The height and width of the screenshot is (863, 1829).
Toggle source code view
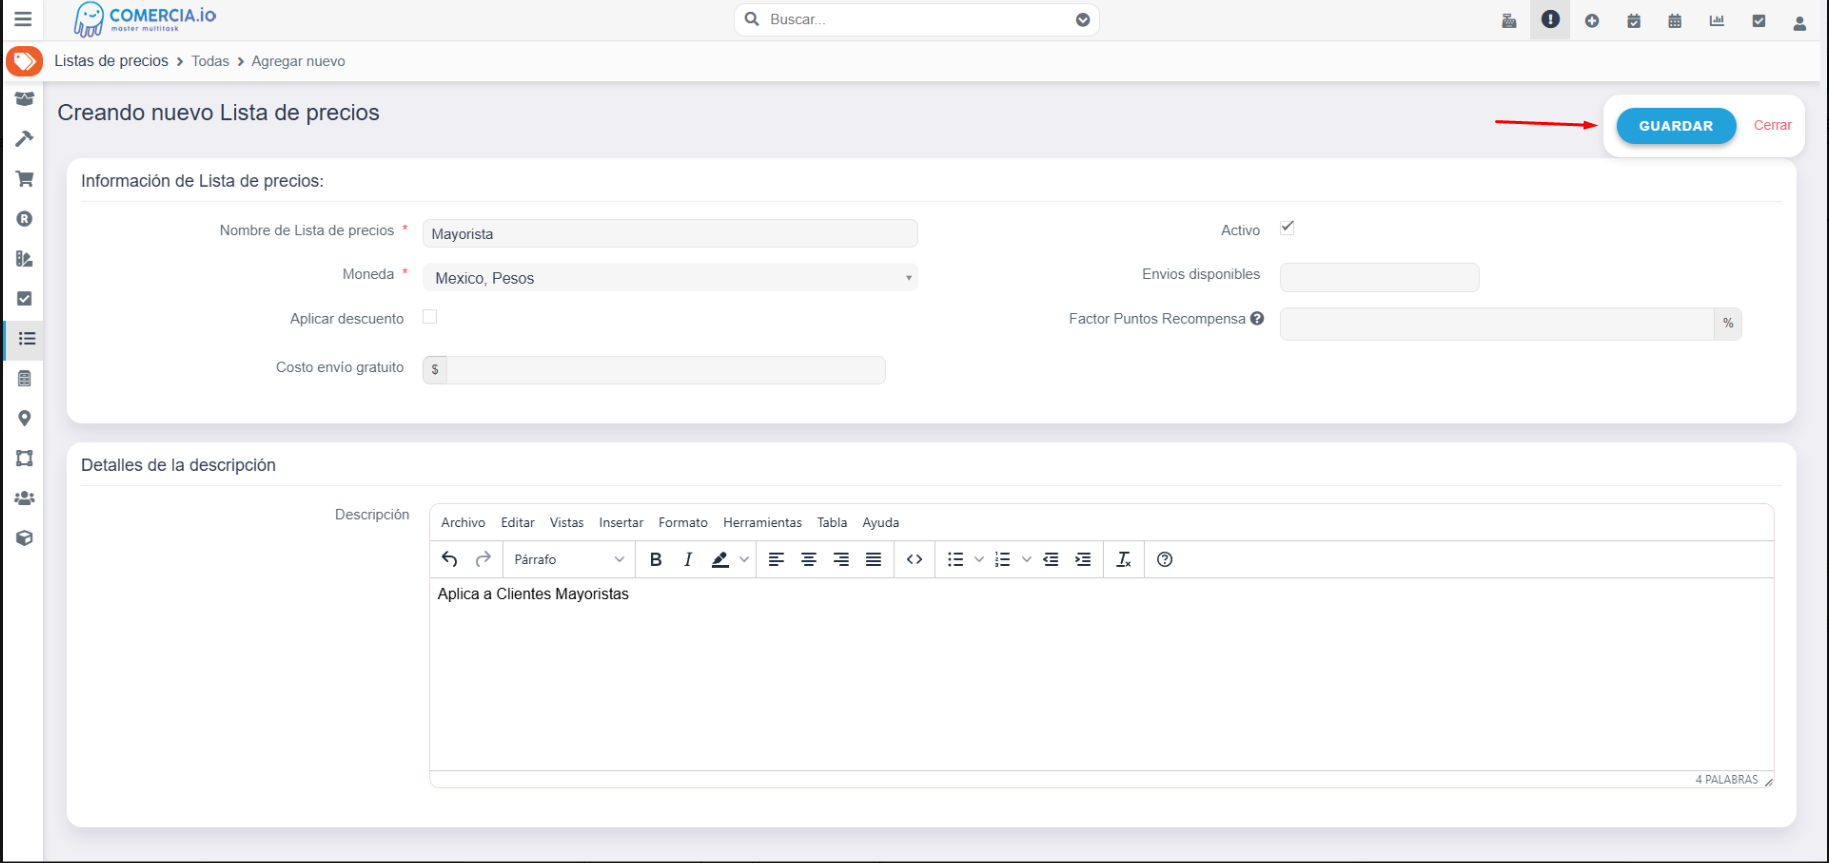[x=914, y=559]
